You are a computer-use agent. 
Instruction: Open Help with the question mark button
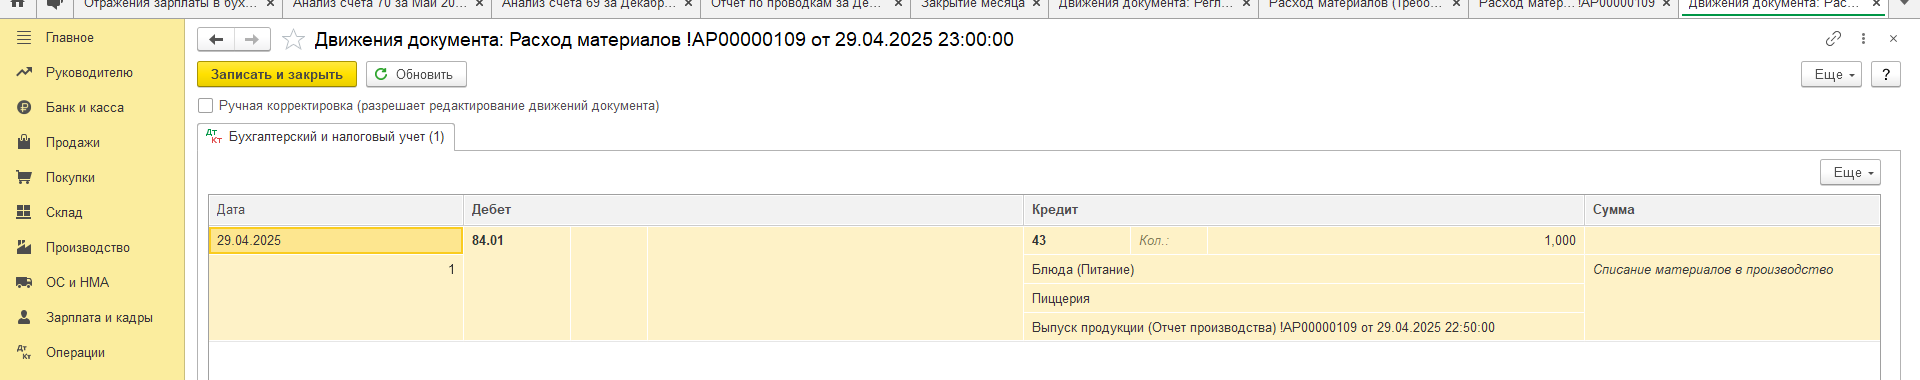click(x=1886, y=74)
